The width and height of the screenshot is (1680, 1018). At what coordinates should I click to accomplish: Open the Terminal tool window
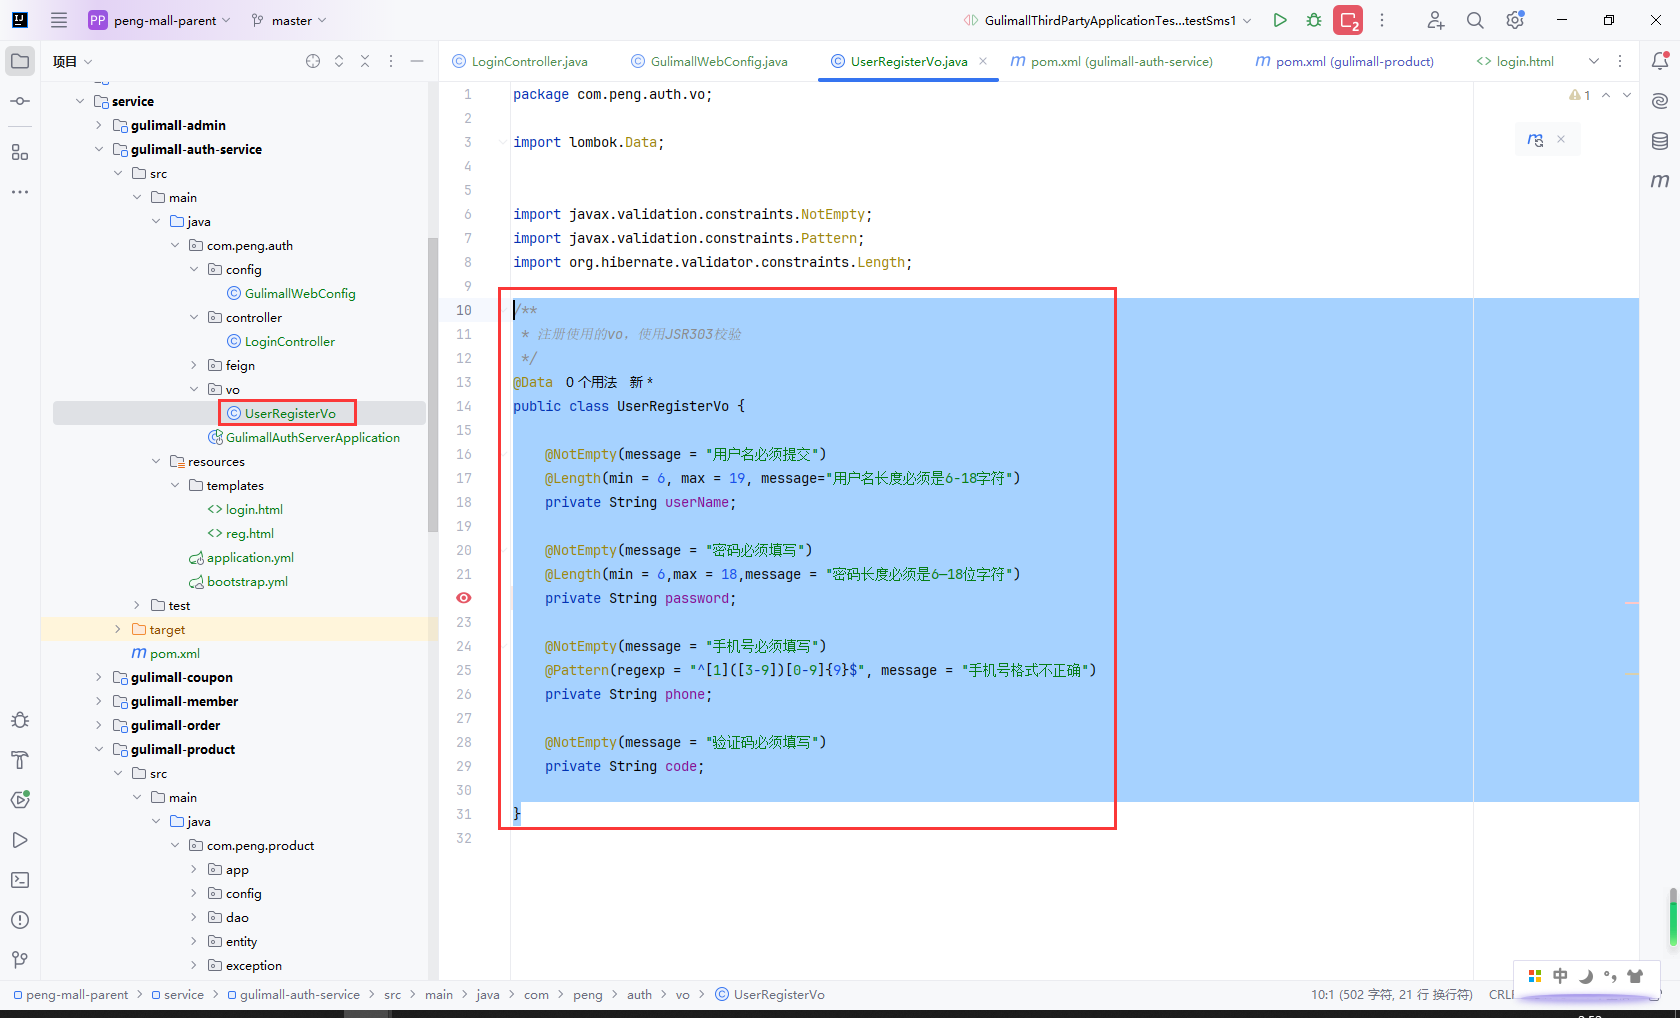(20, 880)
